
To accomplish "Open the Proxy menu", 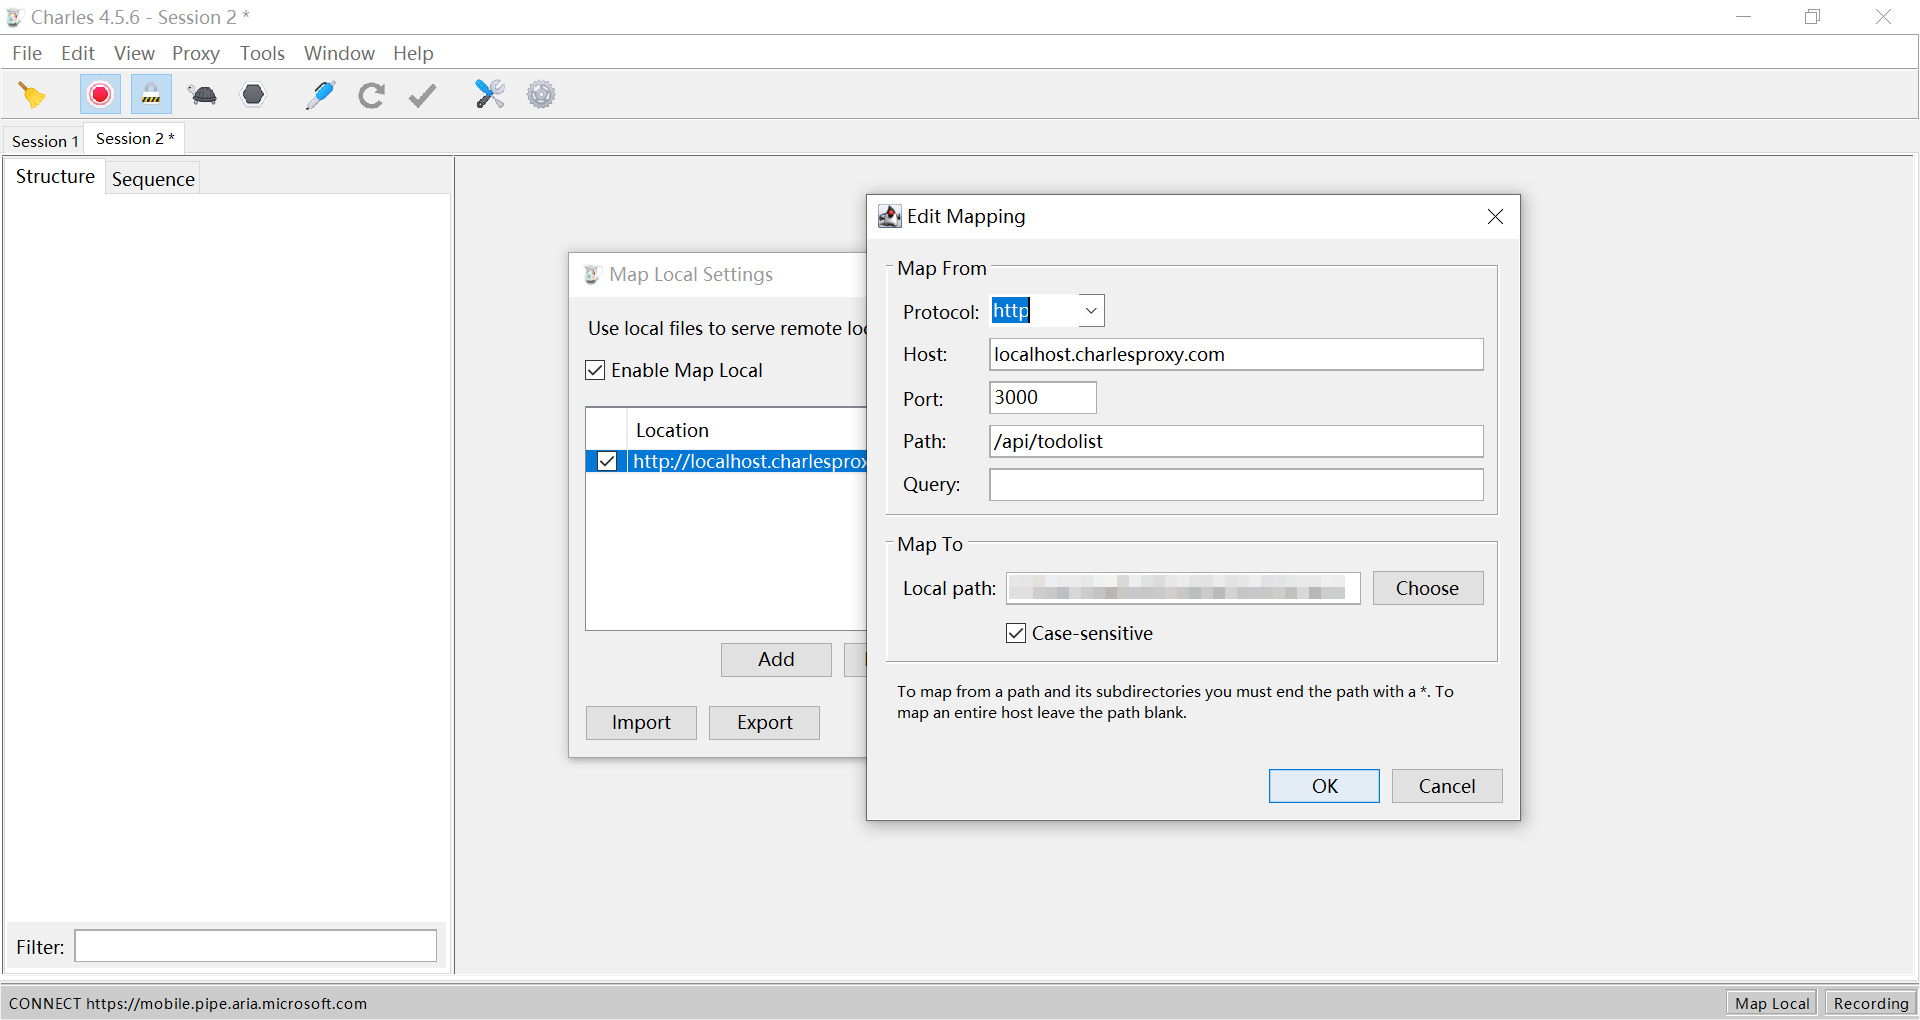I will (x=196, y=53).
